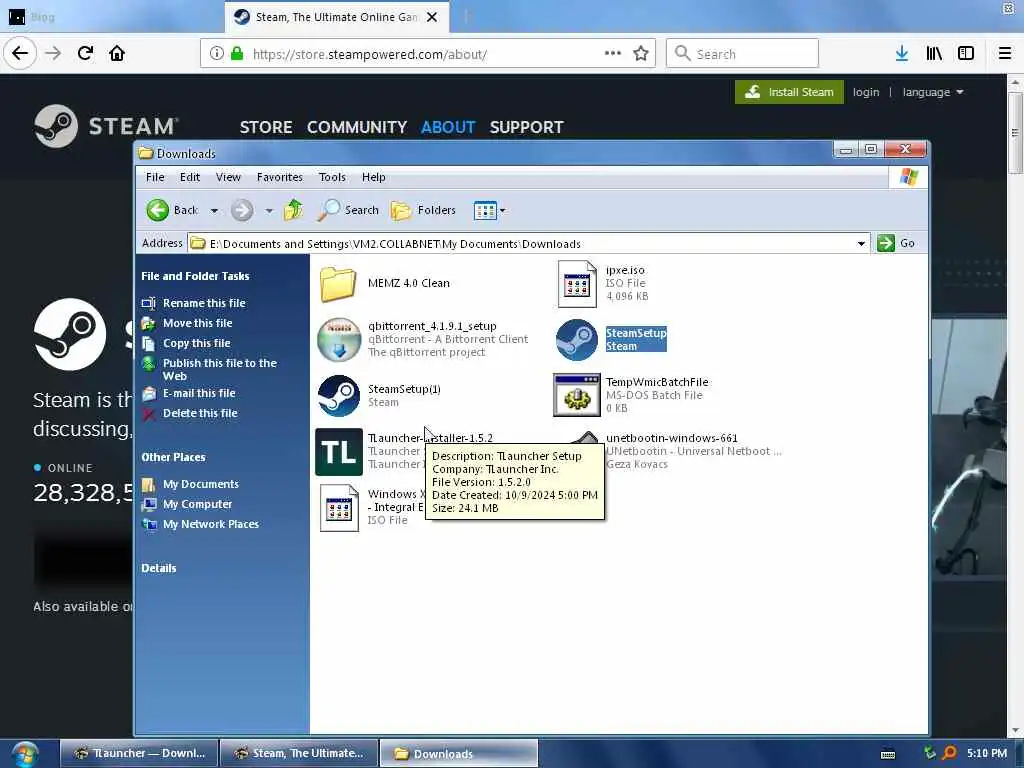The height and width of the screenshot is (768, 1024).
Task: Select the SteamSetup(1) file icon
Action: [x=338, y=395]
